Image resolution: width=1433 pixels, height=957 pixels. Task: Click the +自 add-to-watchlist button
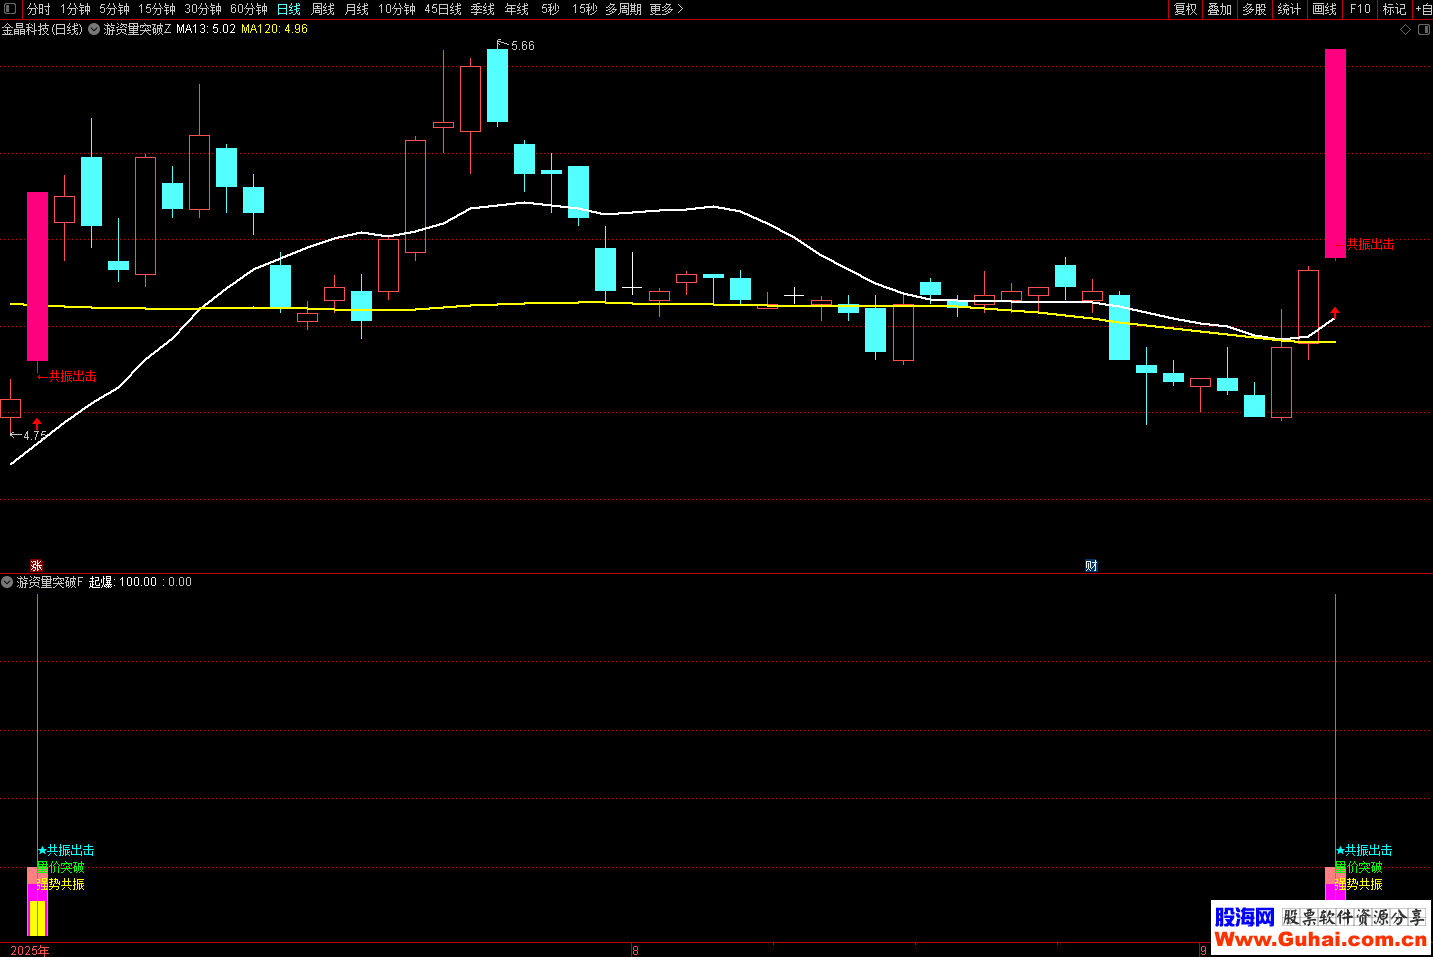1424,9
